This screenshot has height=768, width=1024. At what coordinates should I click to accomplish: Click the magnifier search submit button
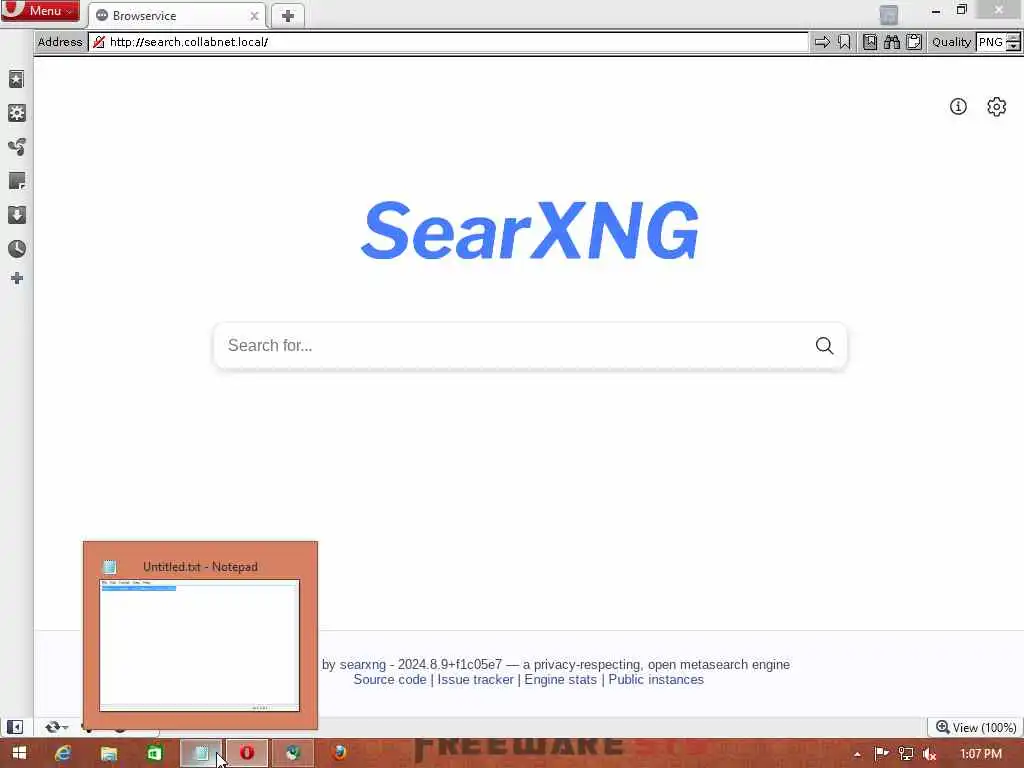point(824,345)
